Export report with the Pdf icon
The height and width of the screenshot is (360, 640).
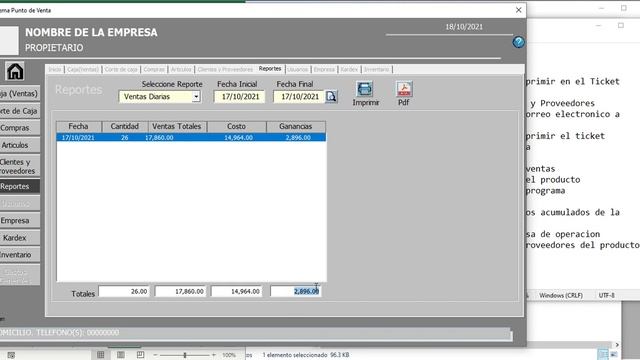(404, 89)
